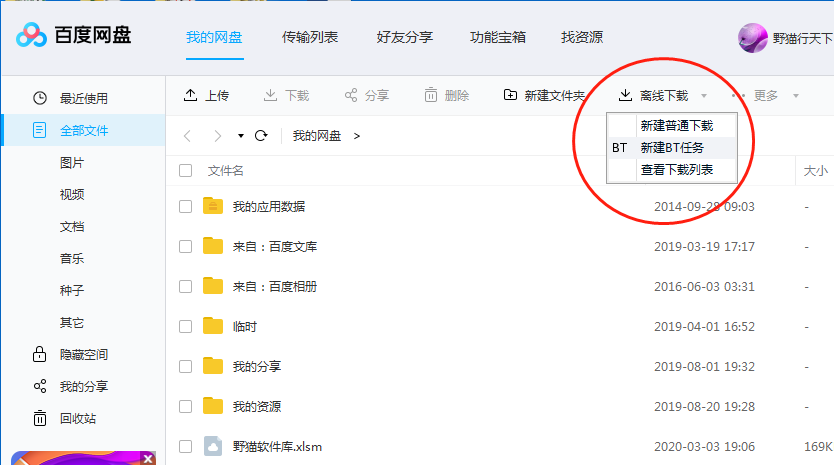
Task: Open the navigation history dropdown triangle
Action: 240,136
